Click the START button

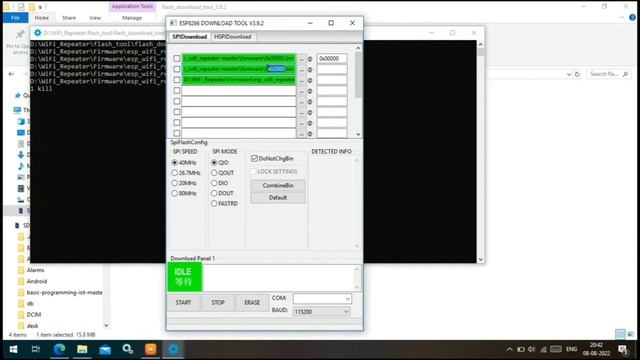click(183, 303)
